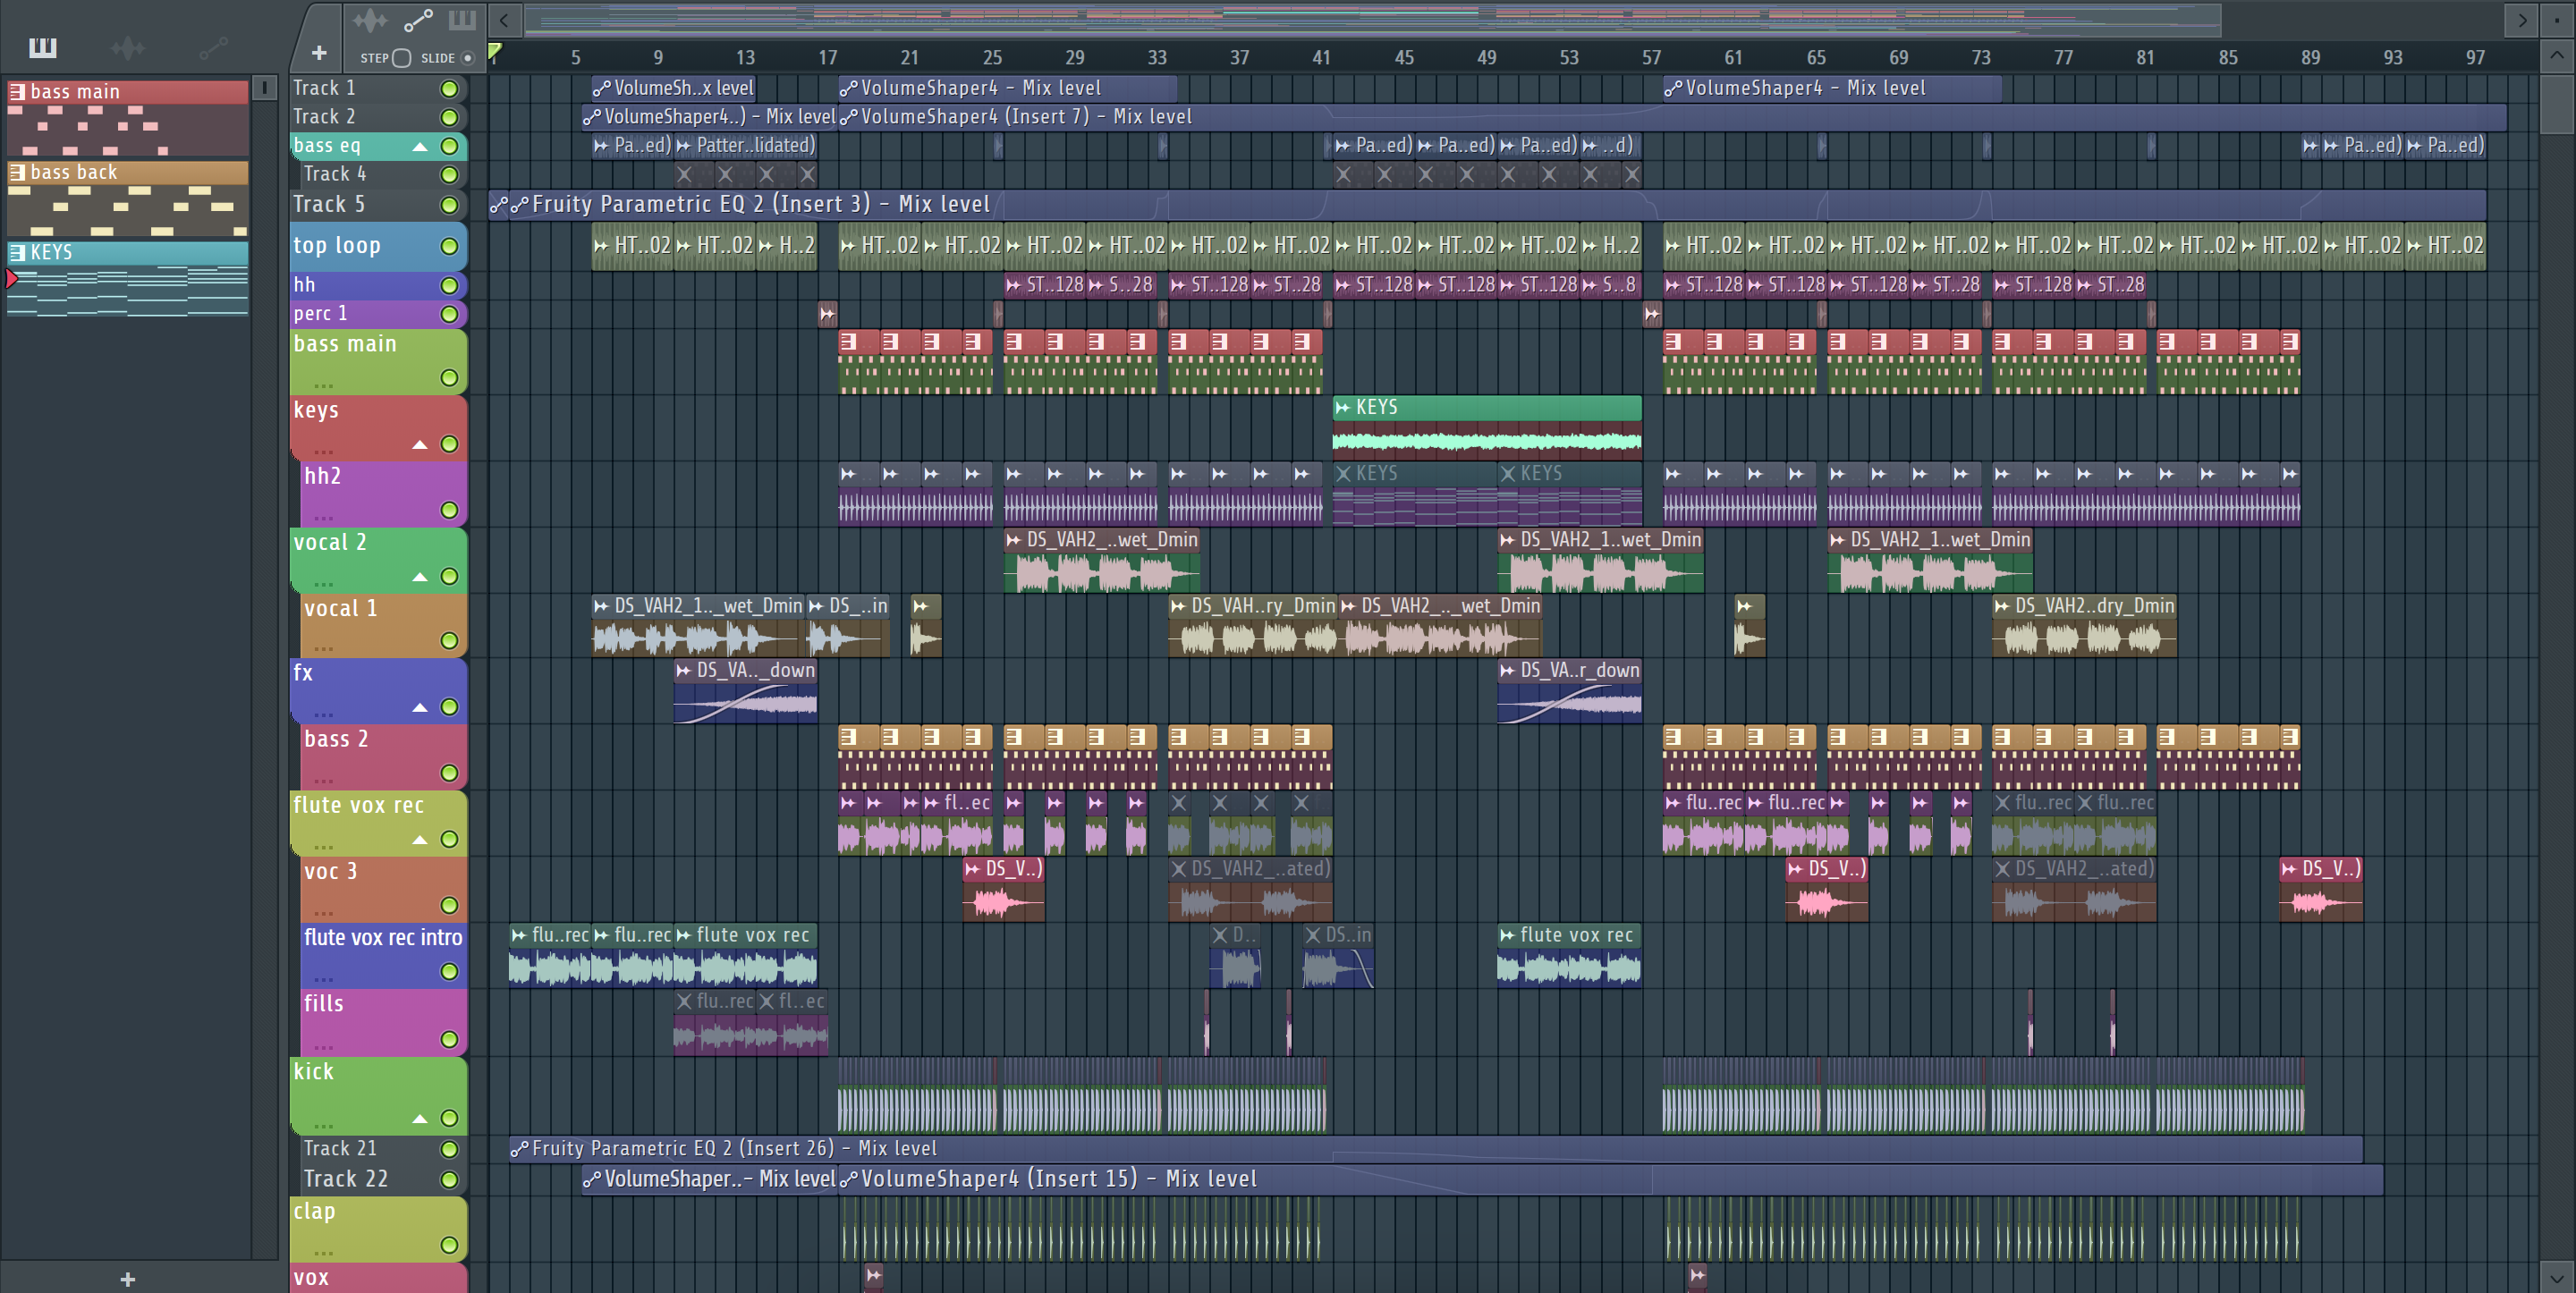
Task: Click pattern icon beside KEYS in picker
Action: 17,252
